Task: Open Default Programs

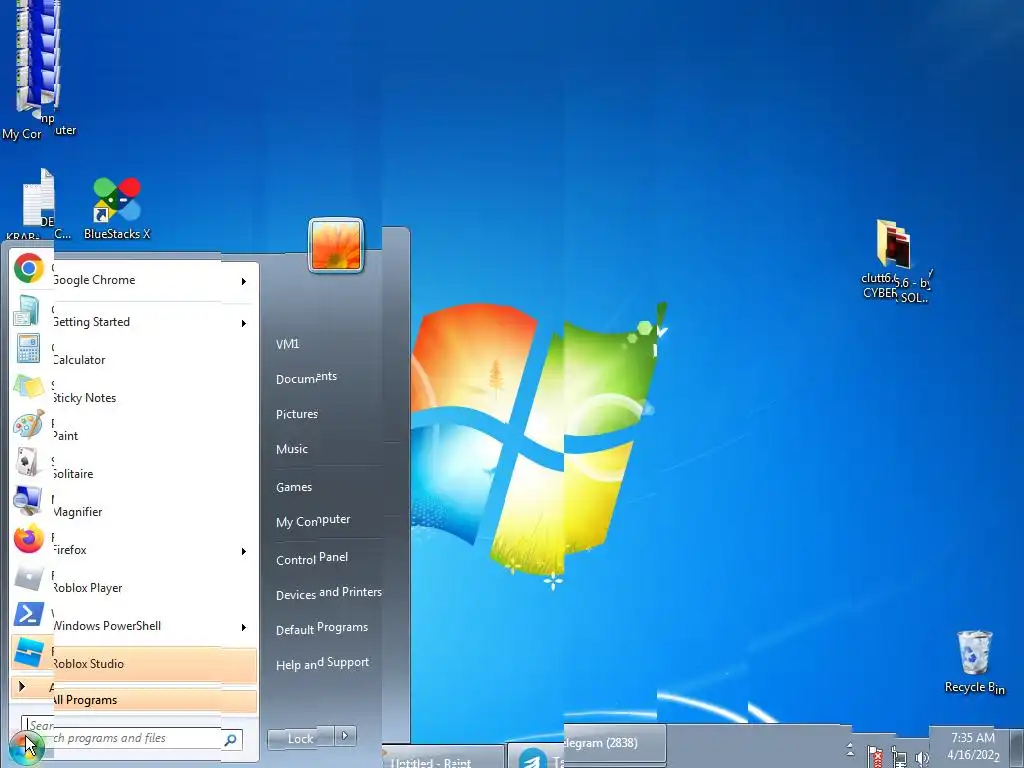Action: pyautogui.click(x=321, y=628)
